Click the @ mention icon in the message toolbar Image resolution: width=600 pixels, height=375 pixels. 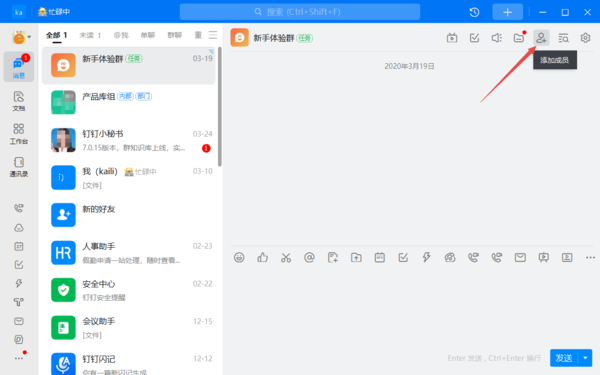309,258
